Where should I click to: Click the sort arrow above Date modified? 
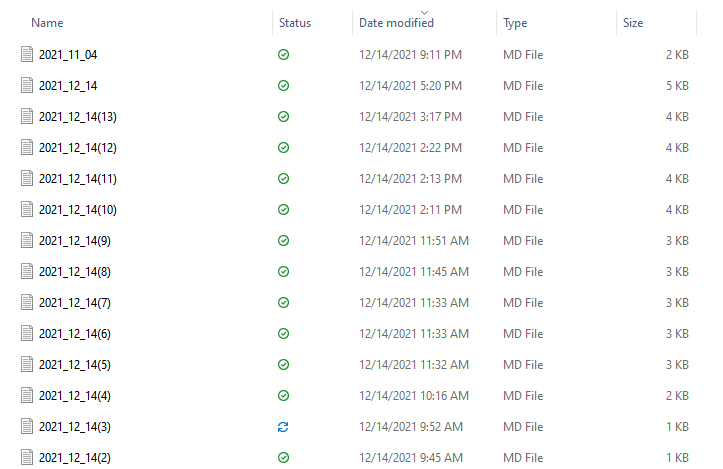click(425, 12)
